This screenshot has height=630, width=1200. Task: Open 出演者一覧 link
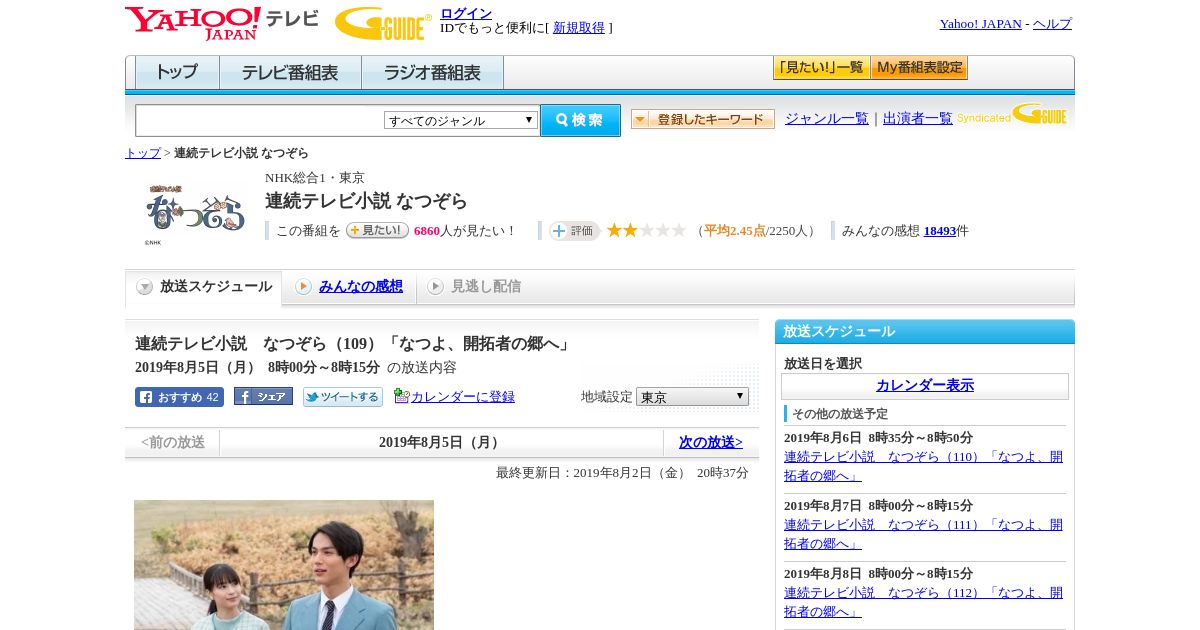(918, 118)
